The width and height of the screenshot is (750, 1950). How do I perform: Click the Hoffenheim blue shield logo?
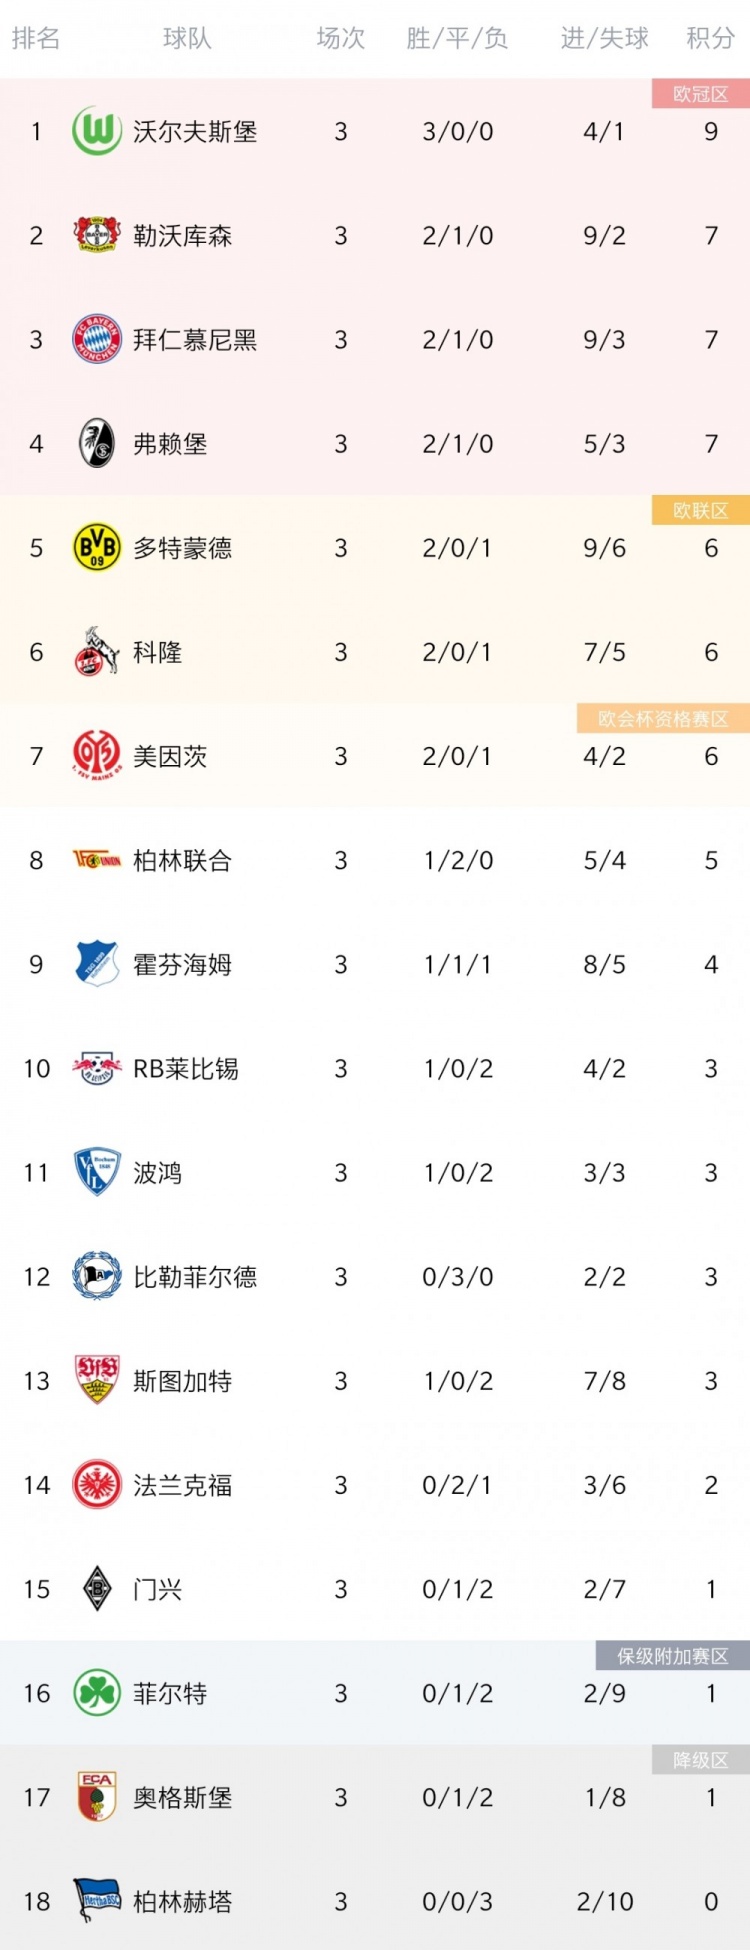click(97, 963)
